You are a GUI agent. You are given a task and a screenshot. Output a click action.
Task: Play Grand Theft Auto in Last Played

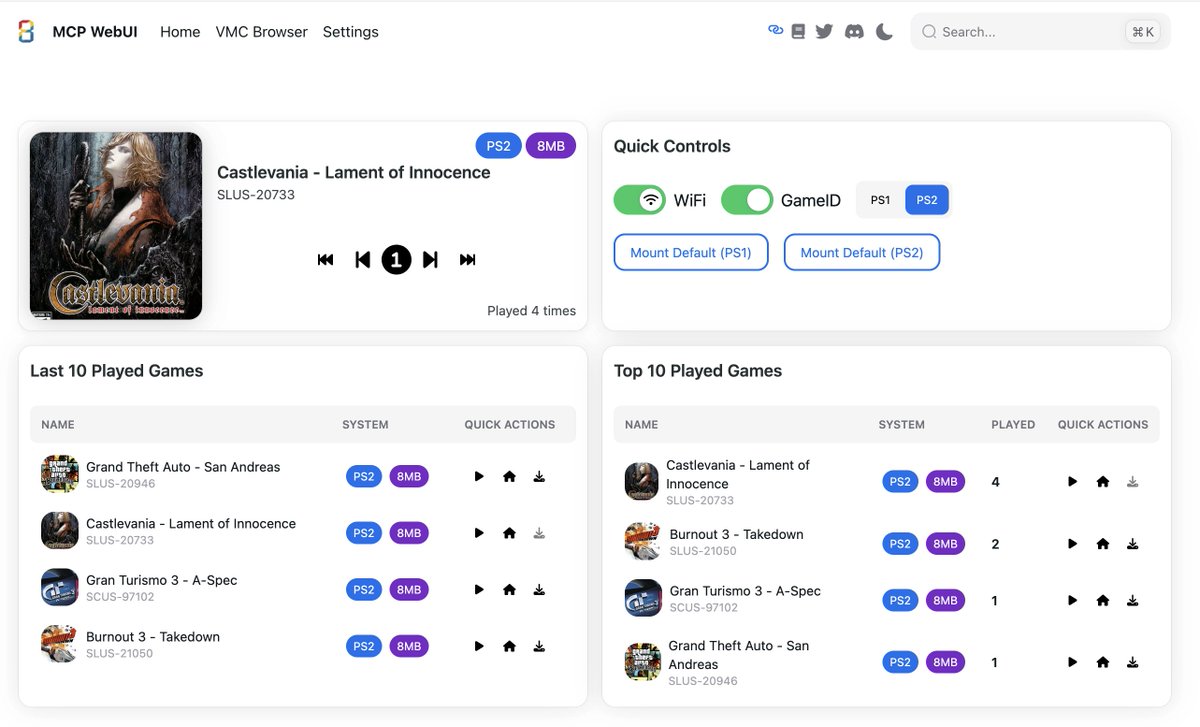[479, 477]
